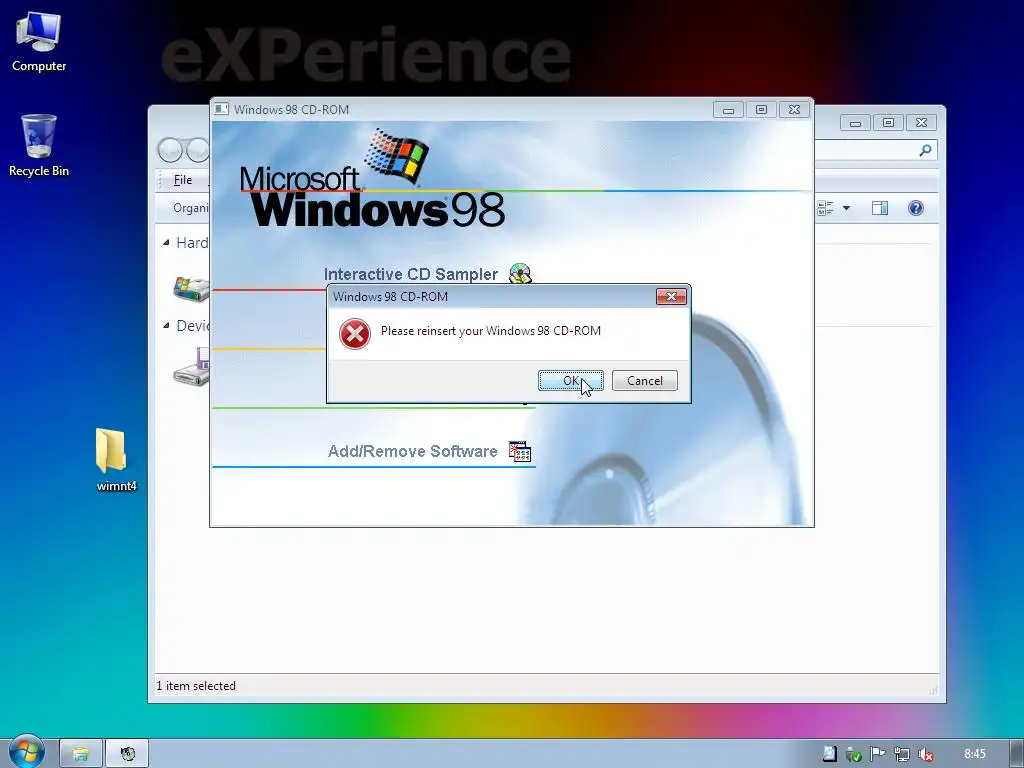Screen dimensions: 1024x768
Task: Click the Show desktop strip at taskbar end
Action: click(x=1017, y=754)
